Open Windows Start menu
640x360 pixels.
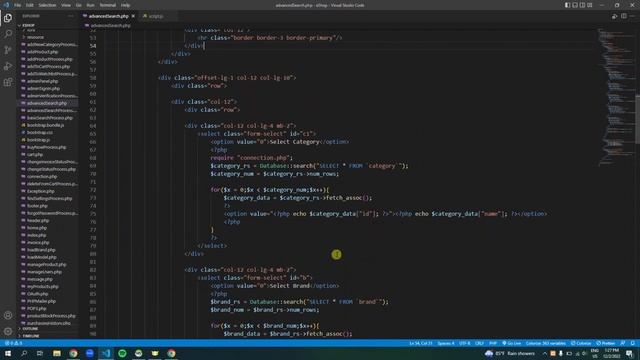(x=8, y=353)
